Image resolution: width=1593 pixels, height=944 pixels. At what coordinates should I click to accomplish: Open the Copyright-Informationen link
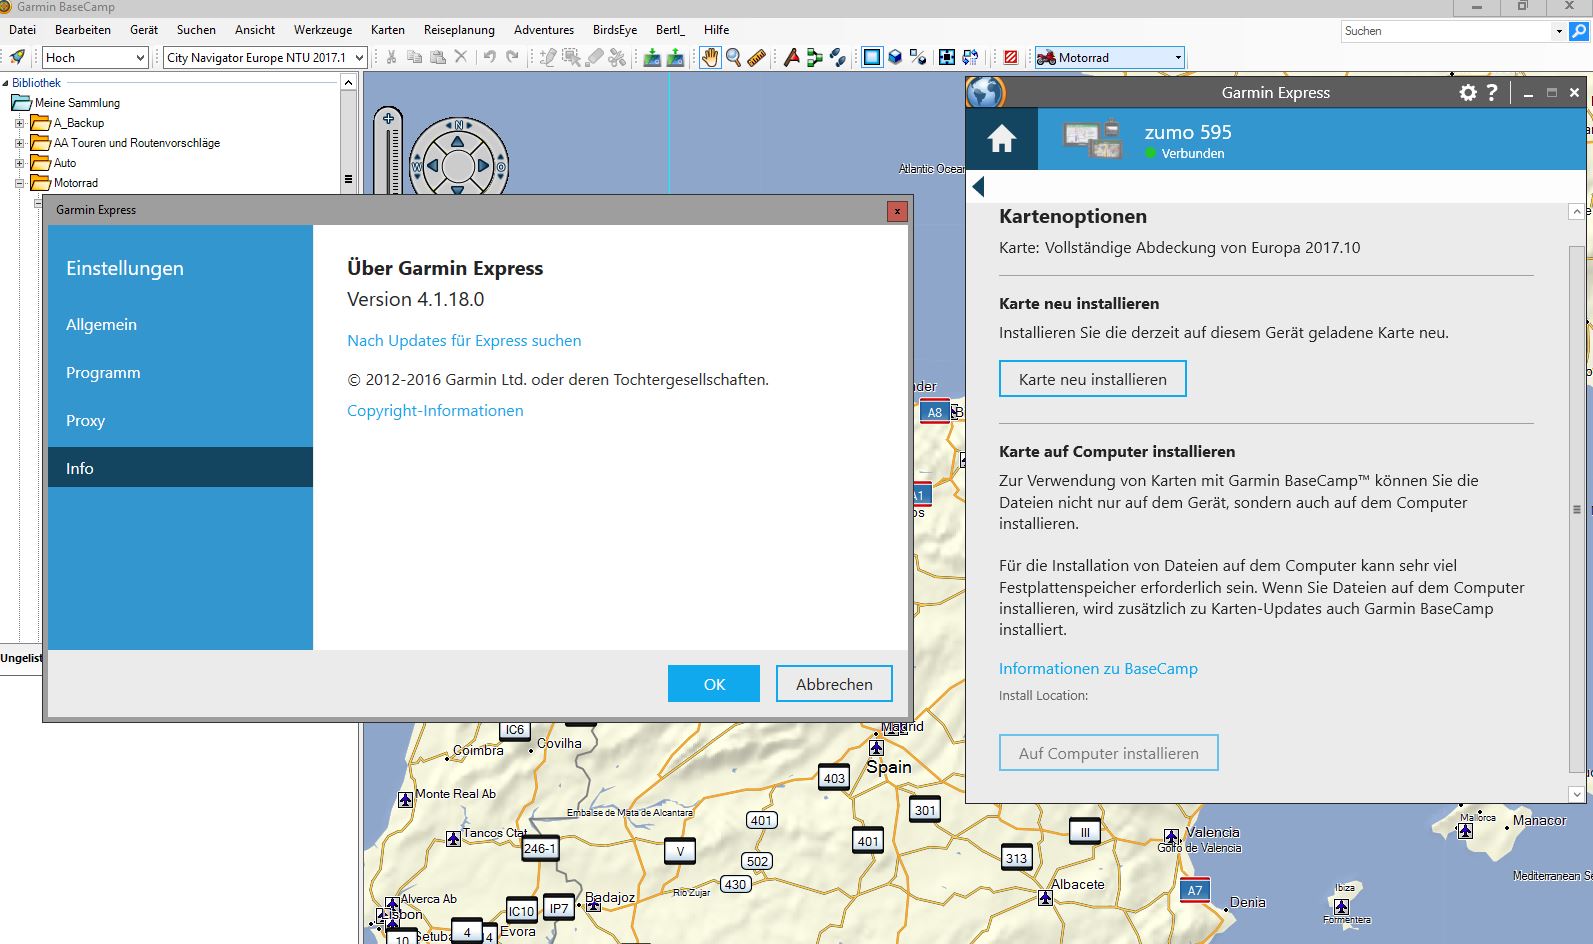pyautogui.click(x=435, y=410)
